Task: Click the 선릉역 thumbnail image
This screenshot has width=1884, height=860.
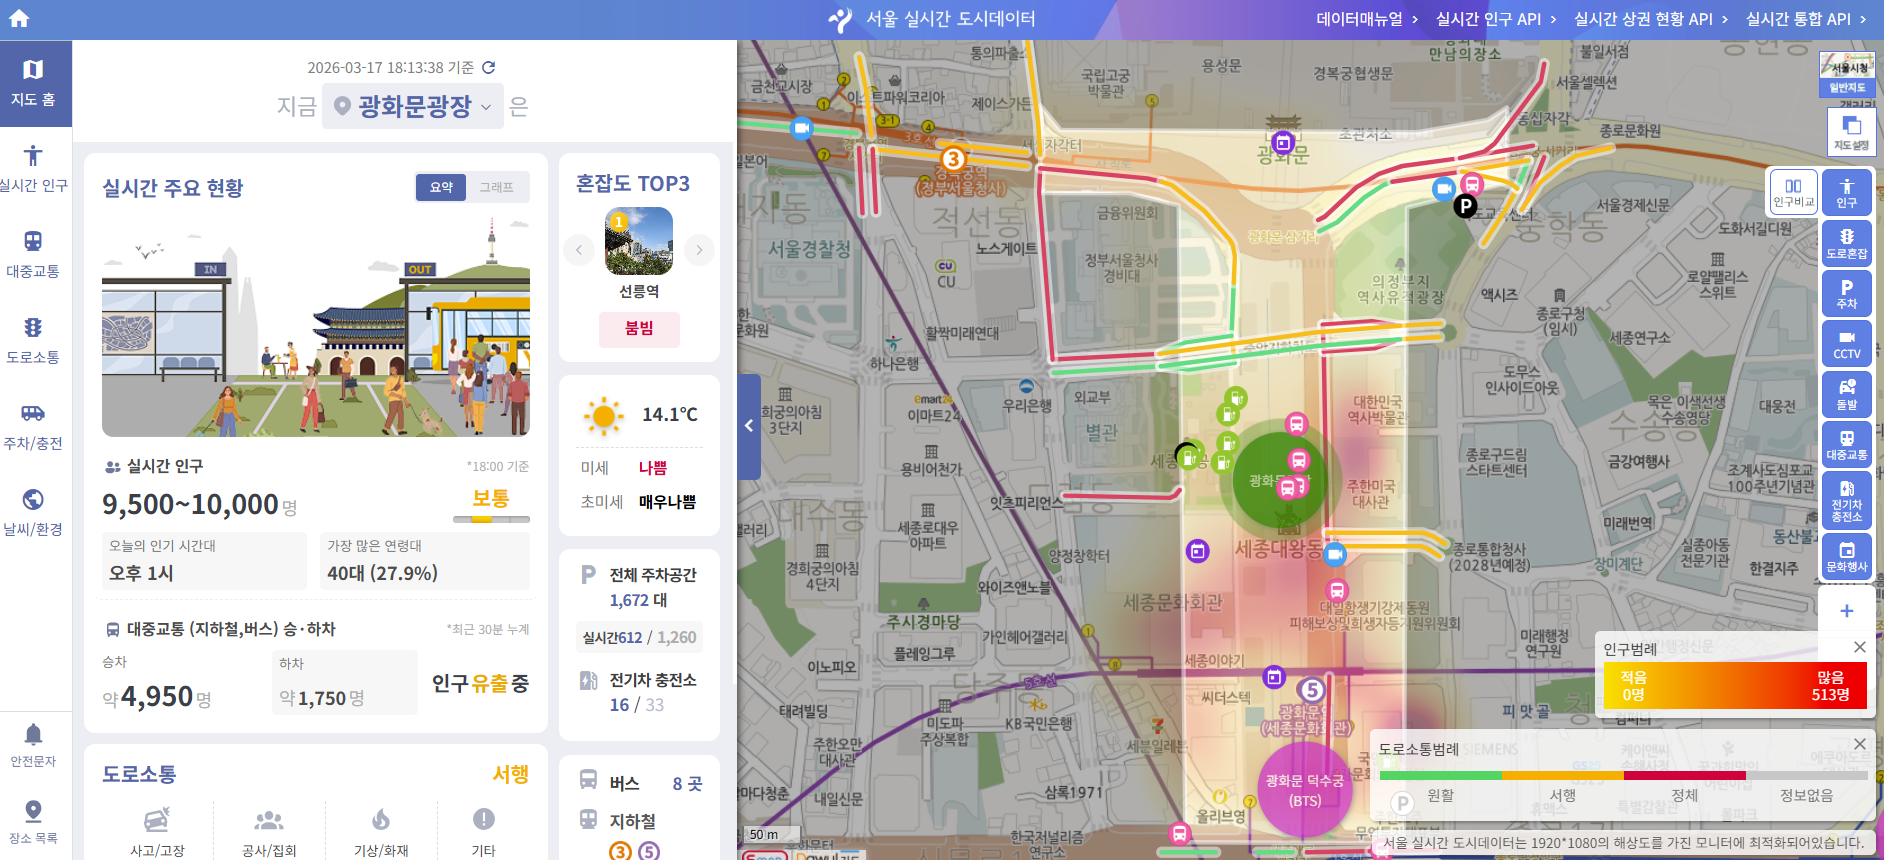Action: 639,241
